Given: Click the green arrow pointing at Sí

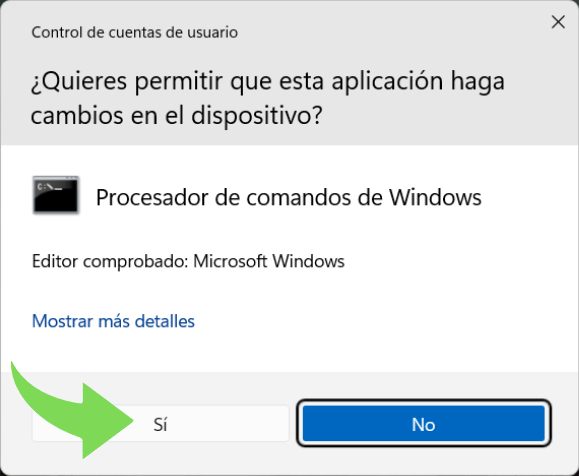Looking at the screenshot, I should (72, 410).
